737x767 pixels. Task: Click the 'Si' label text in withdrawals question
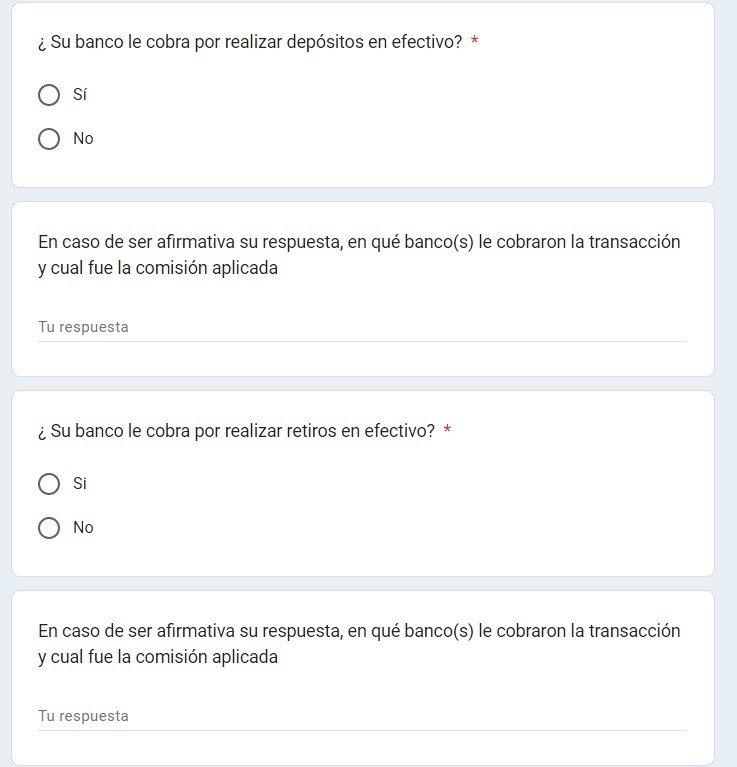[x=80, y=483]
